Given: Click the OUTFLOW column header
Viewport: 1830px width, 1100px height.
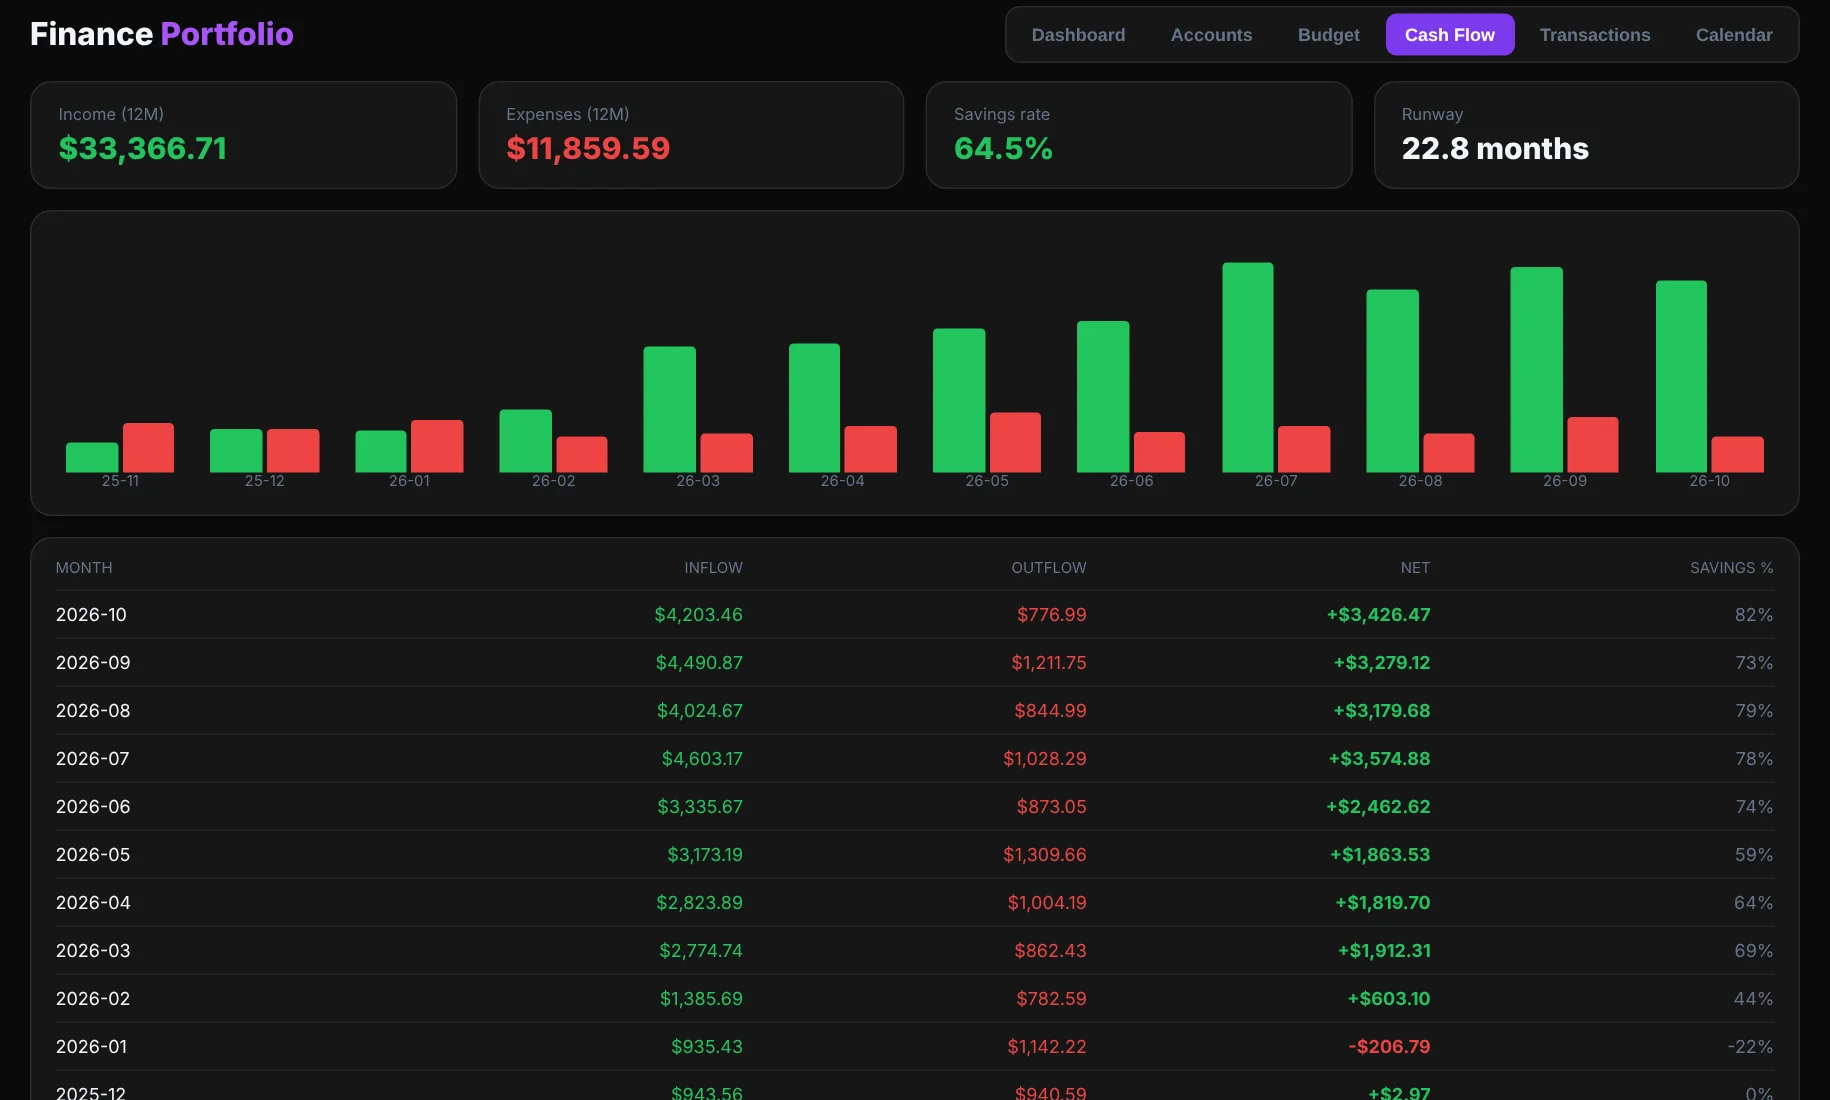Looking at the screenshot, I should (1048, 567).
